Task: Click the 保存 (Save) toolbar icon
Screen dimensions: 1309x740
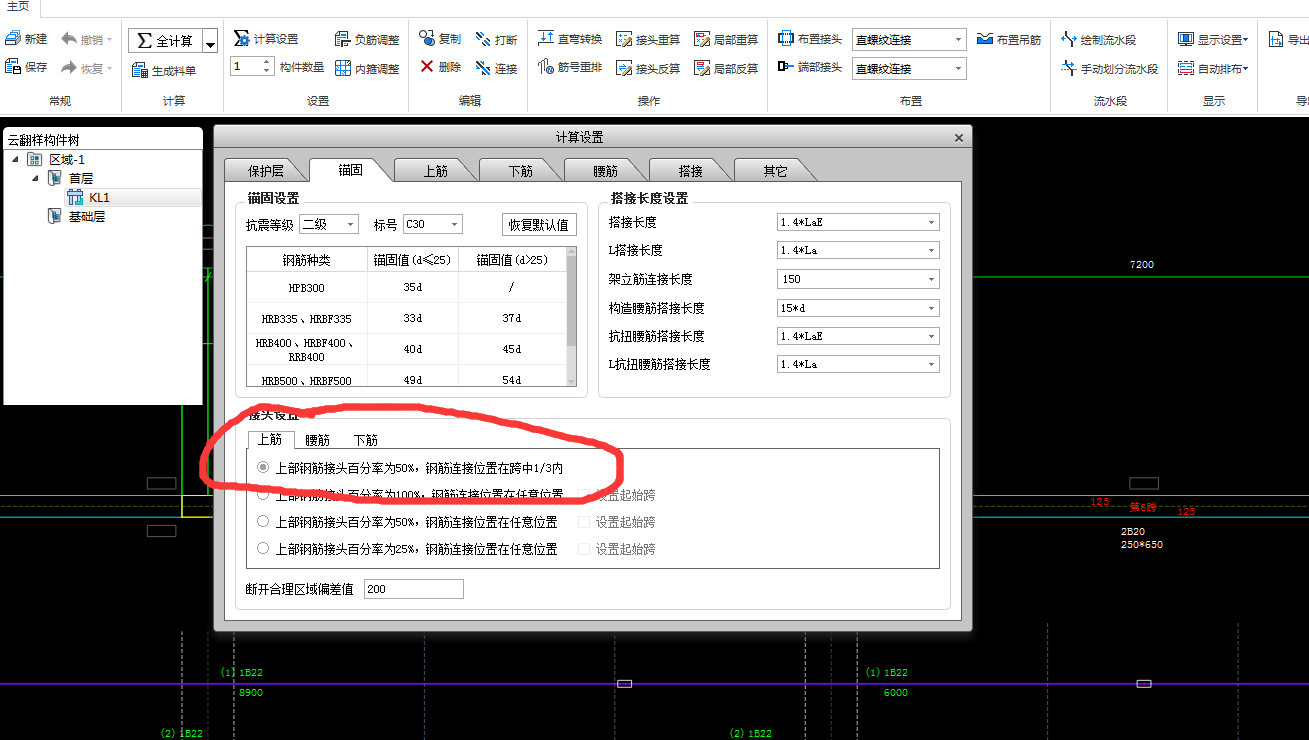Action: click(x=13, y=67)
